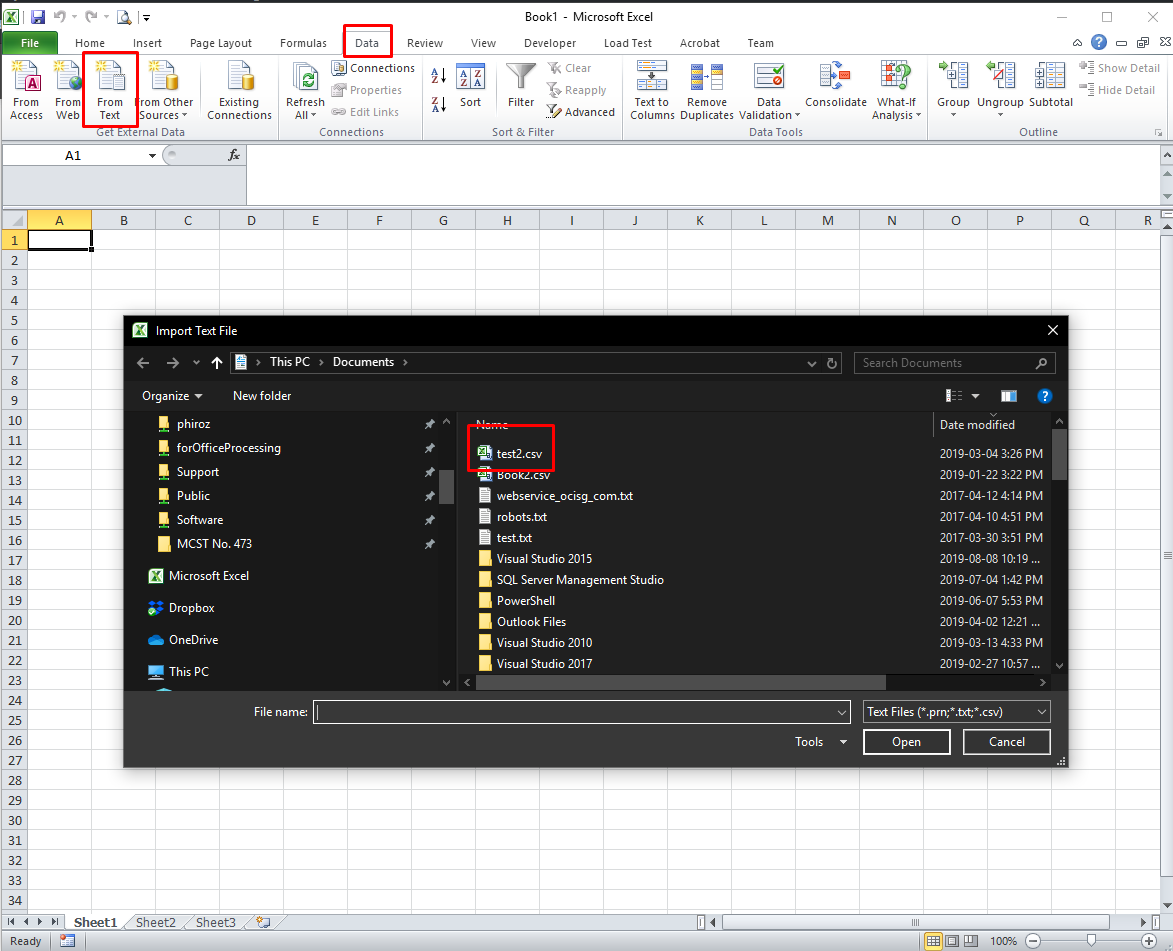Switch to Page Layout view in status bar
The height and width of the screenshot is (951, 1173).
click(952, 941)
